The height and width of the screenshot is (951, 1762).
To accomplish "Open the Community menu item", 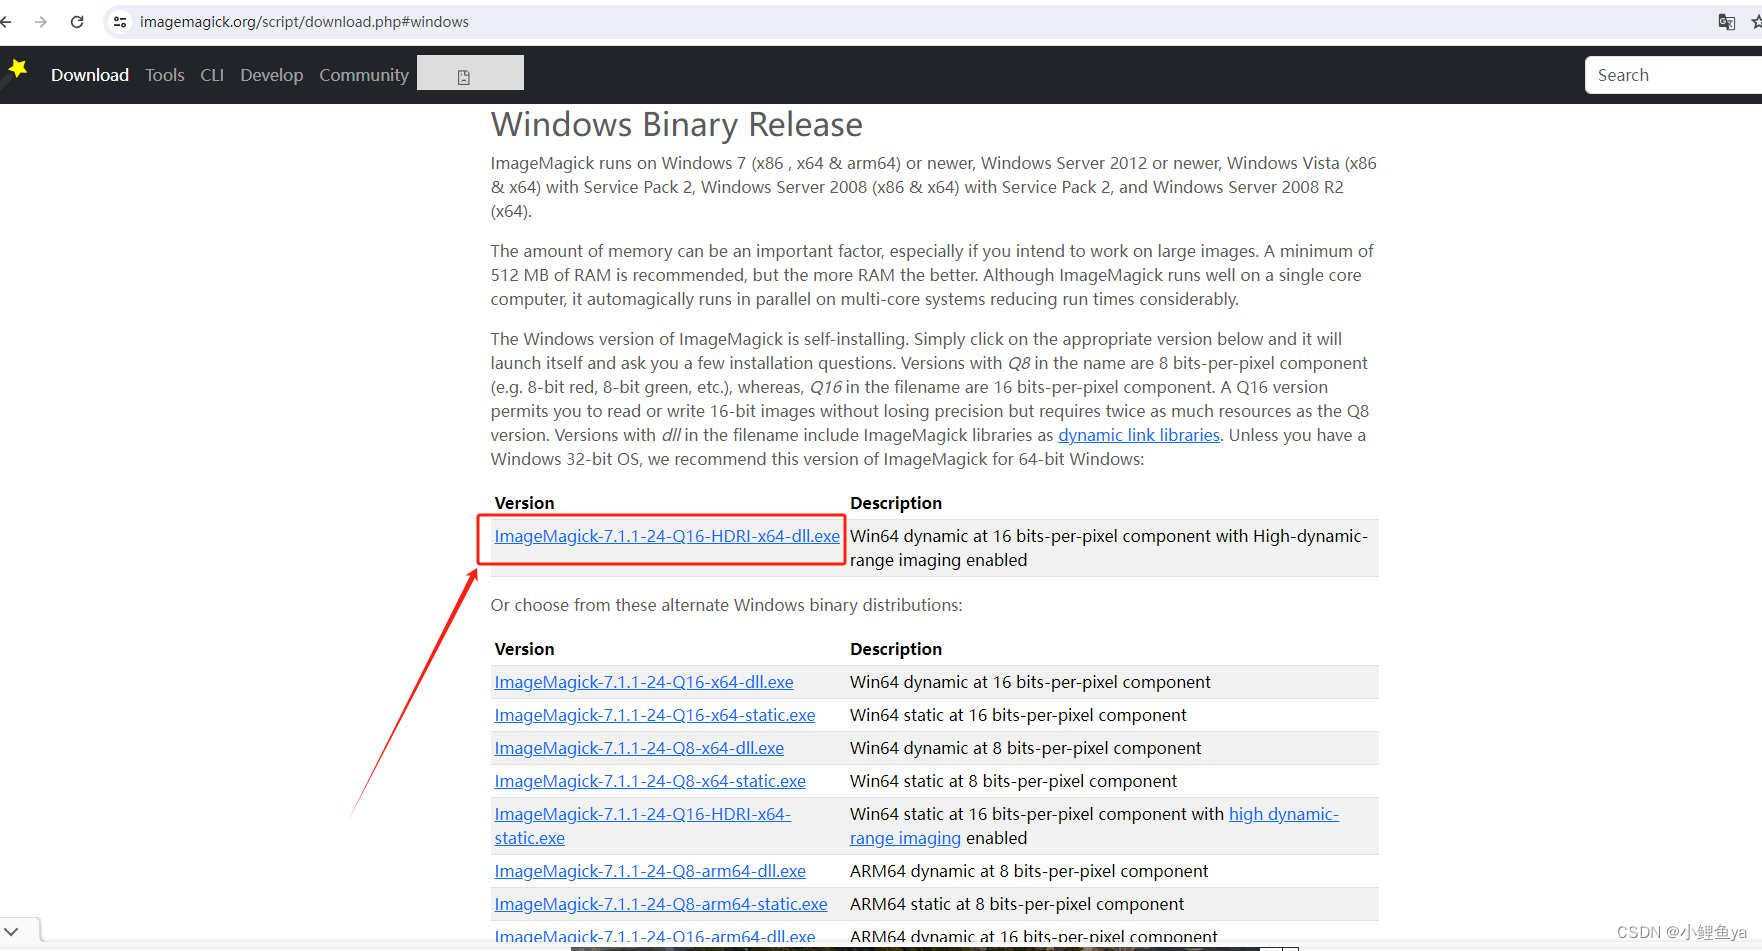I will (364, 75).
